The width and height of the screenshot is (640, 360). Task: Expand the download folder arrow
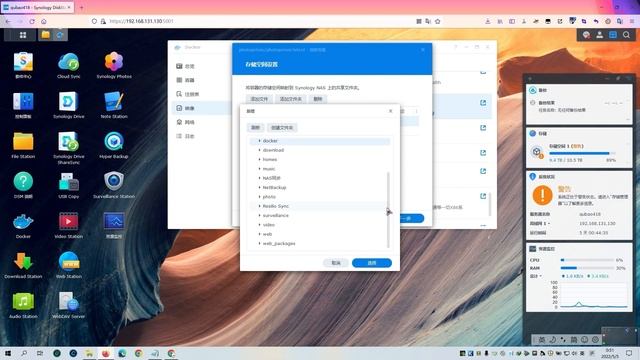[259, 150]
